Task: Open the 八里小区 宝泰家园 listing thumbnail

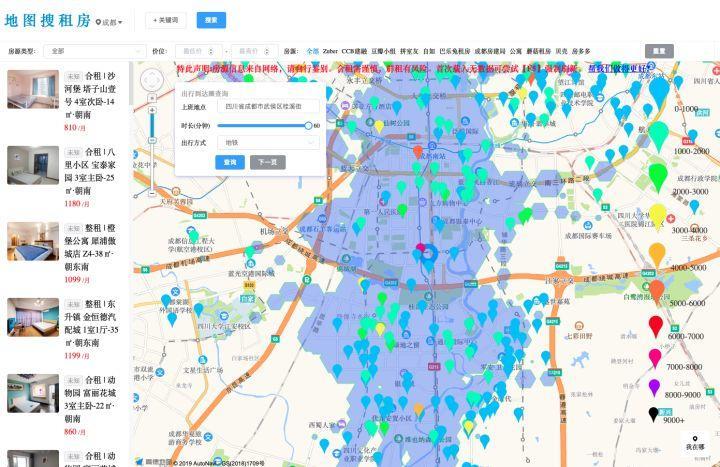Action: pos(33,165)
